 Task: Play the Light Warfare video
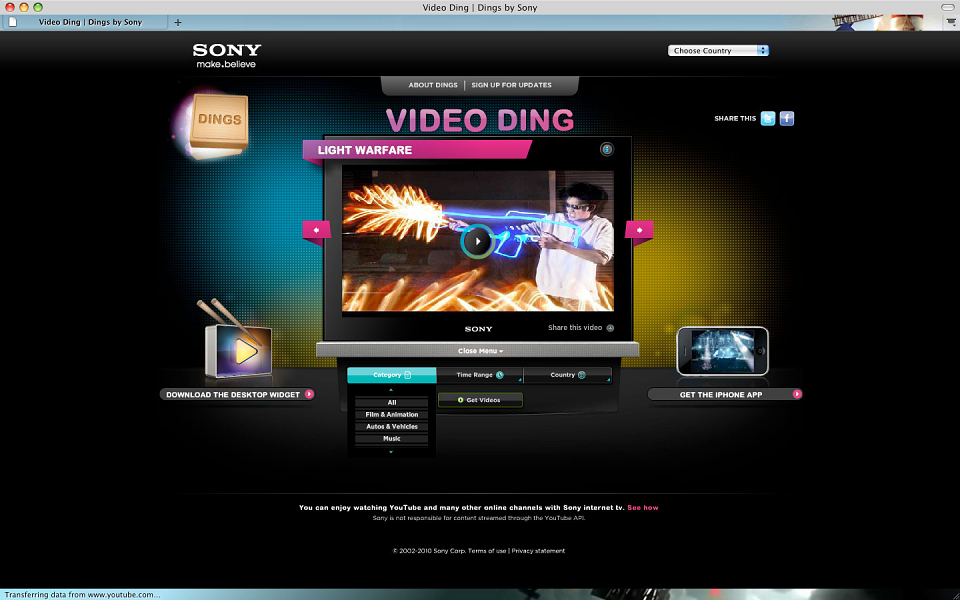(x=477, y=241)
